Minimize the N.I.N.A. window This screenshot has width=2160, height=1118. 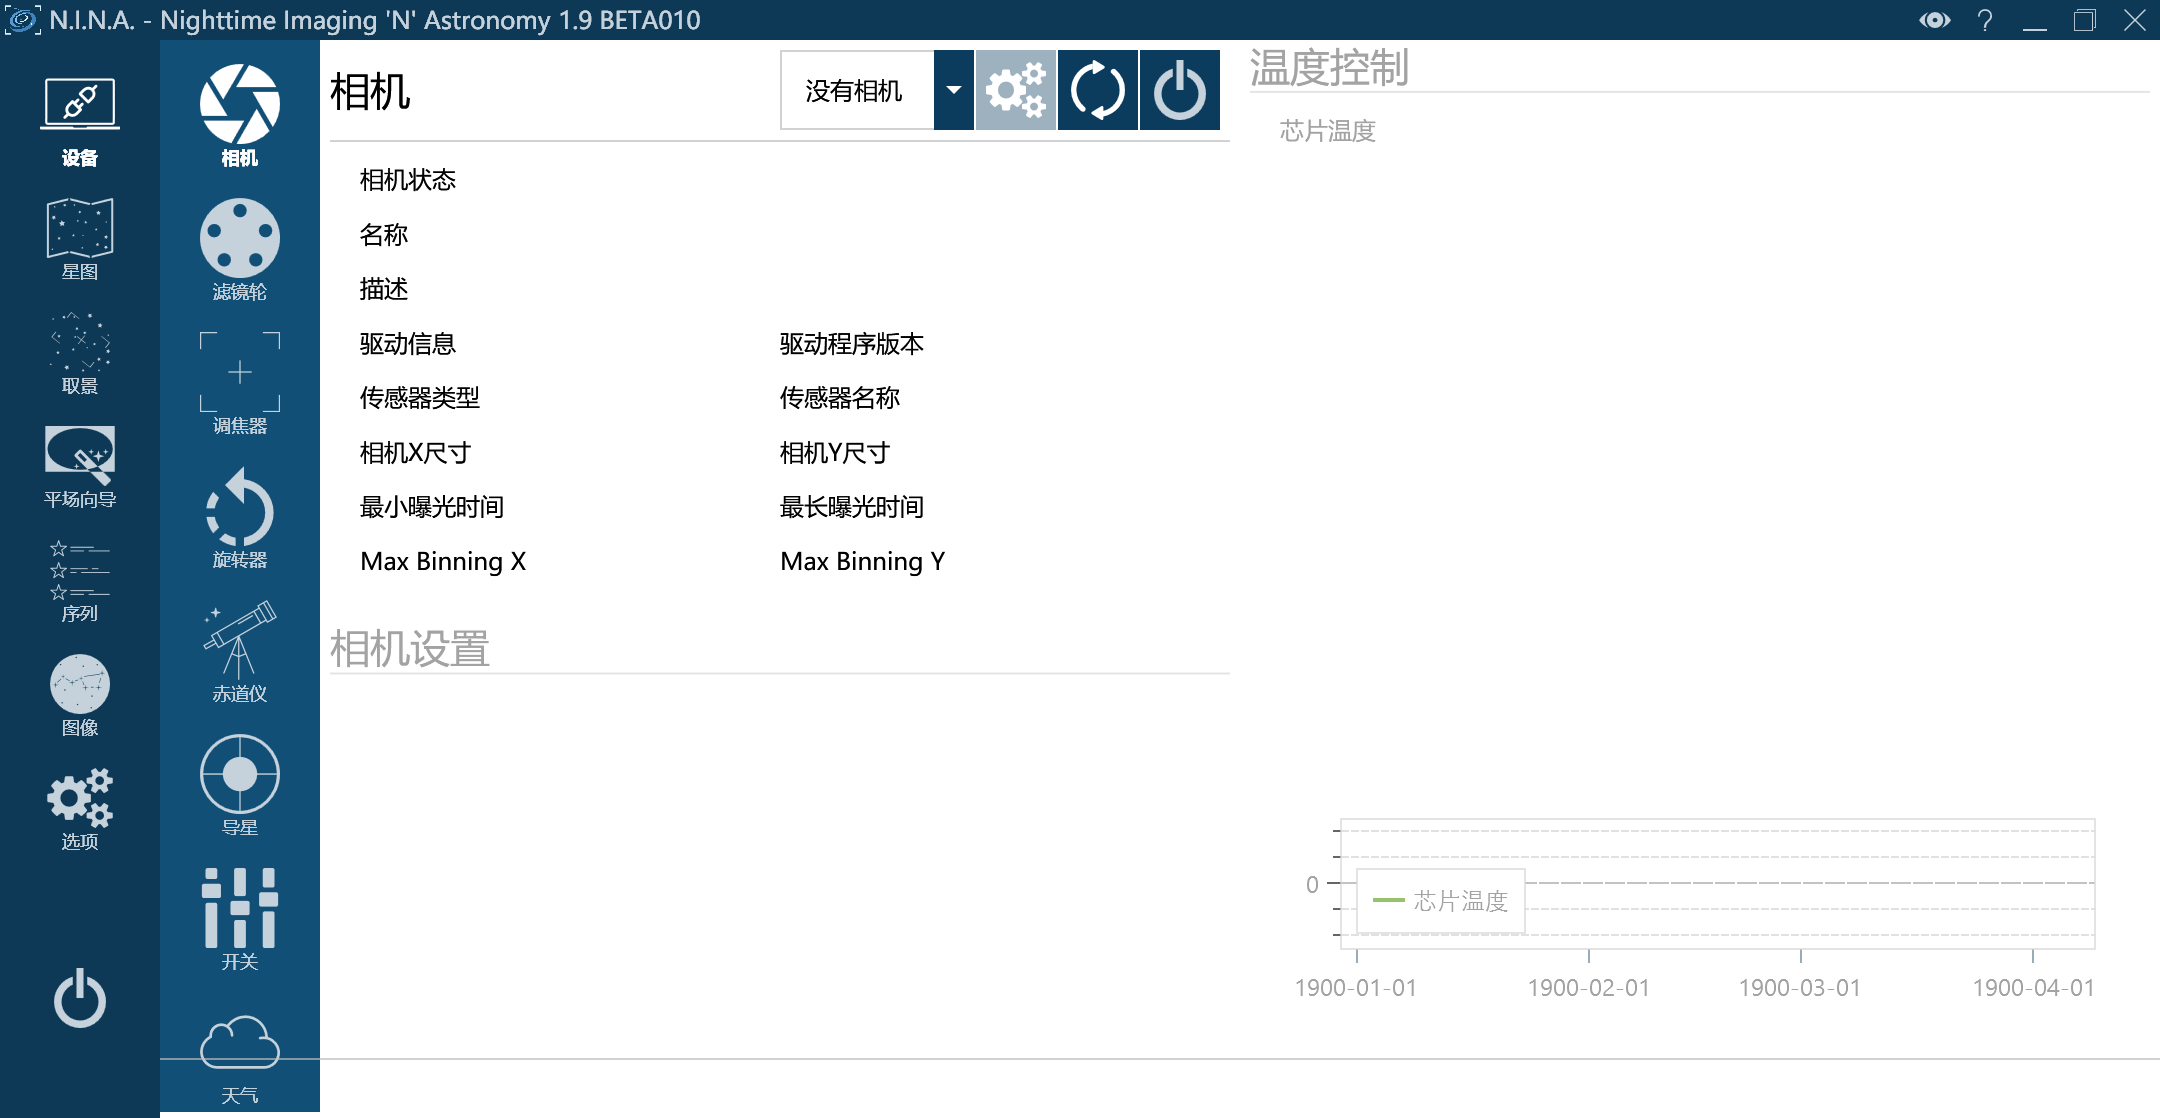(2035, 20)
